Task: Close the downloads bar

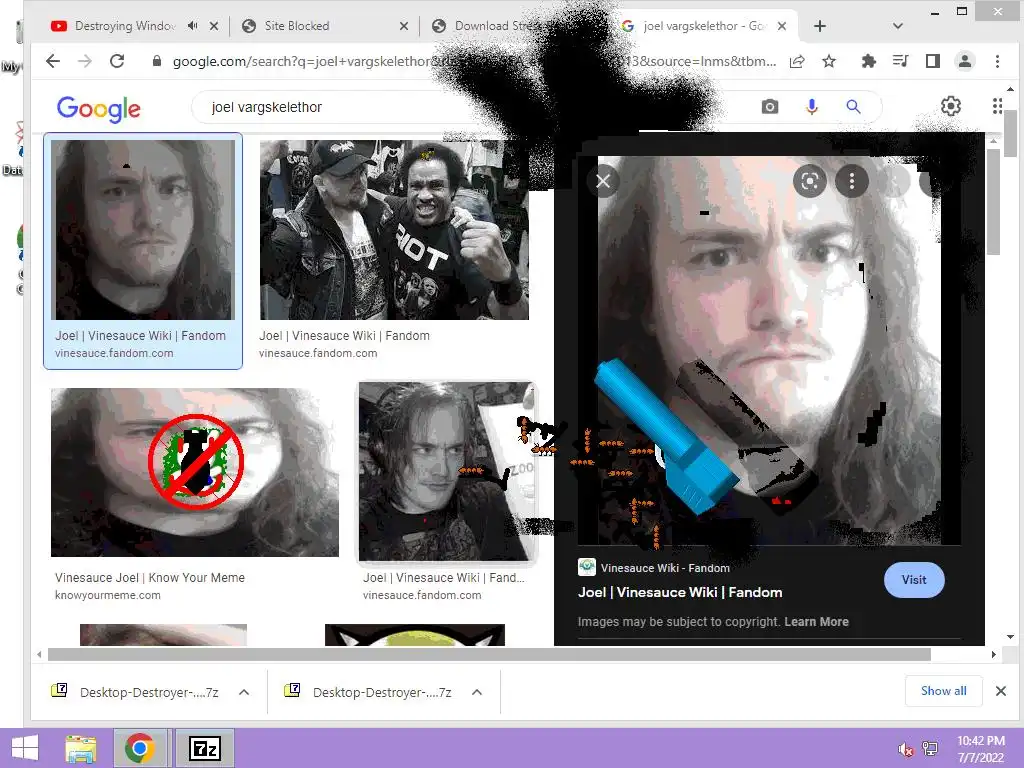Action: click(1000, 691)
